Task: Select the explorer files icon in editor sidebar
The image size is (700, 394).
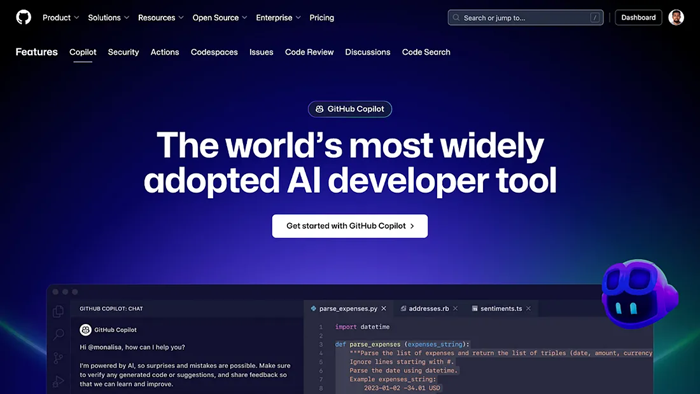Action: [x=58, y=311]
